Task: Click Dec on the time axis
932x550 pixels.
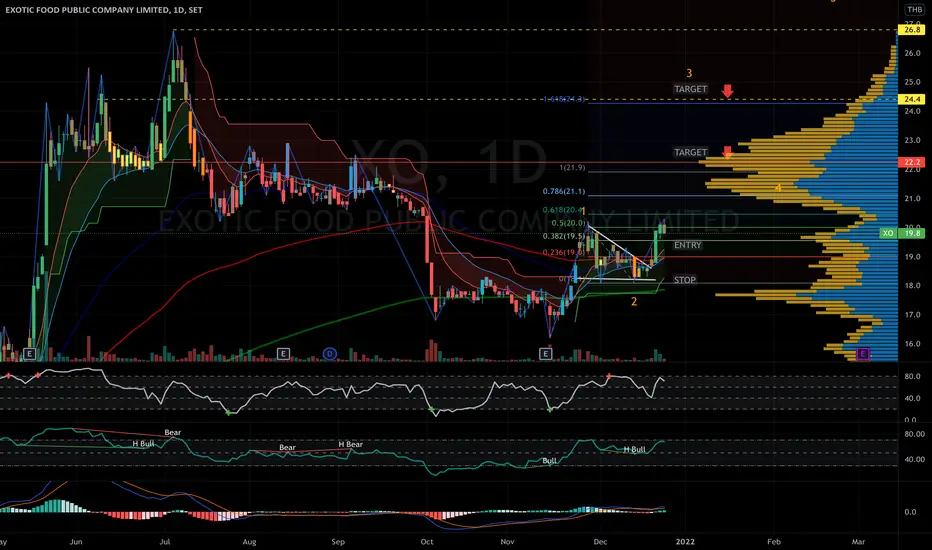Action: [600, 542]
